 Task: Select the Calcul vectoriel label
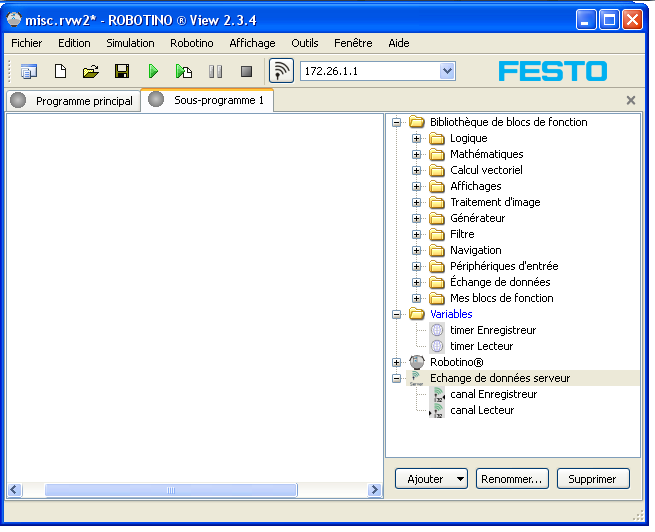tap(486, 170)
